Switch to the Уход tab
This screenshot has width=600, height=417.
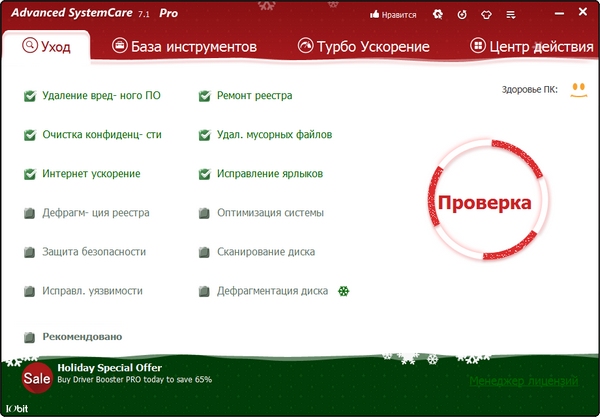[x=46, y=46]
